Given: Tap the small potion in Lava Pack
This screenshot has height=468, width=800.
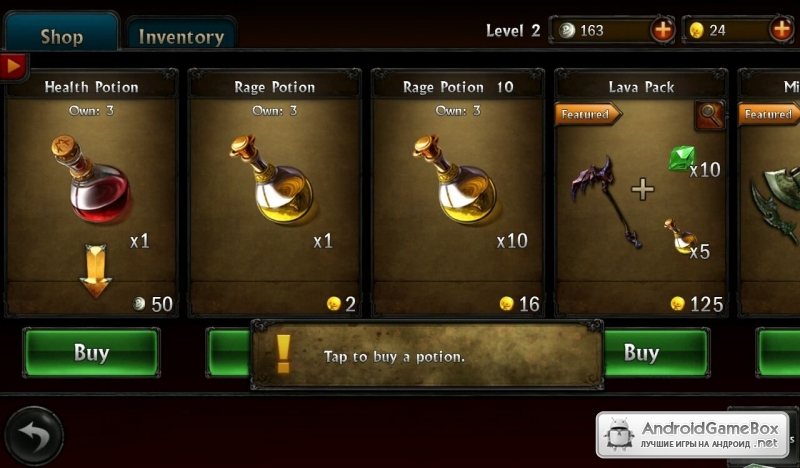Looking at the screenshot, I should point(680,236).
